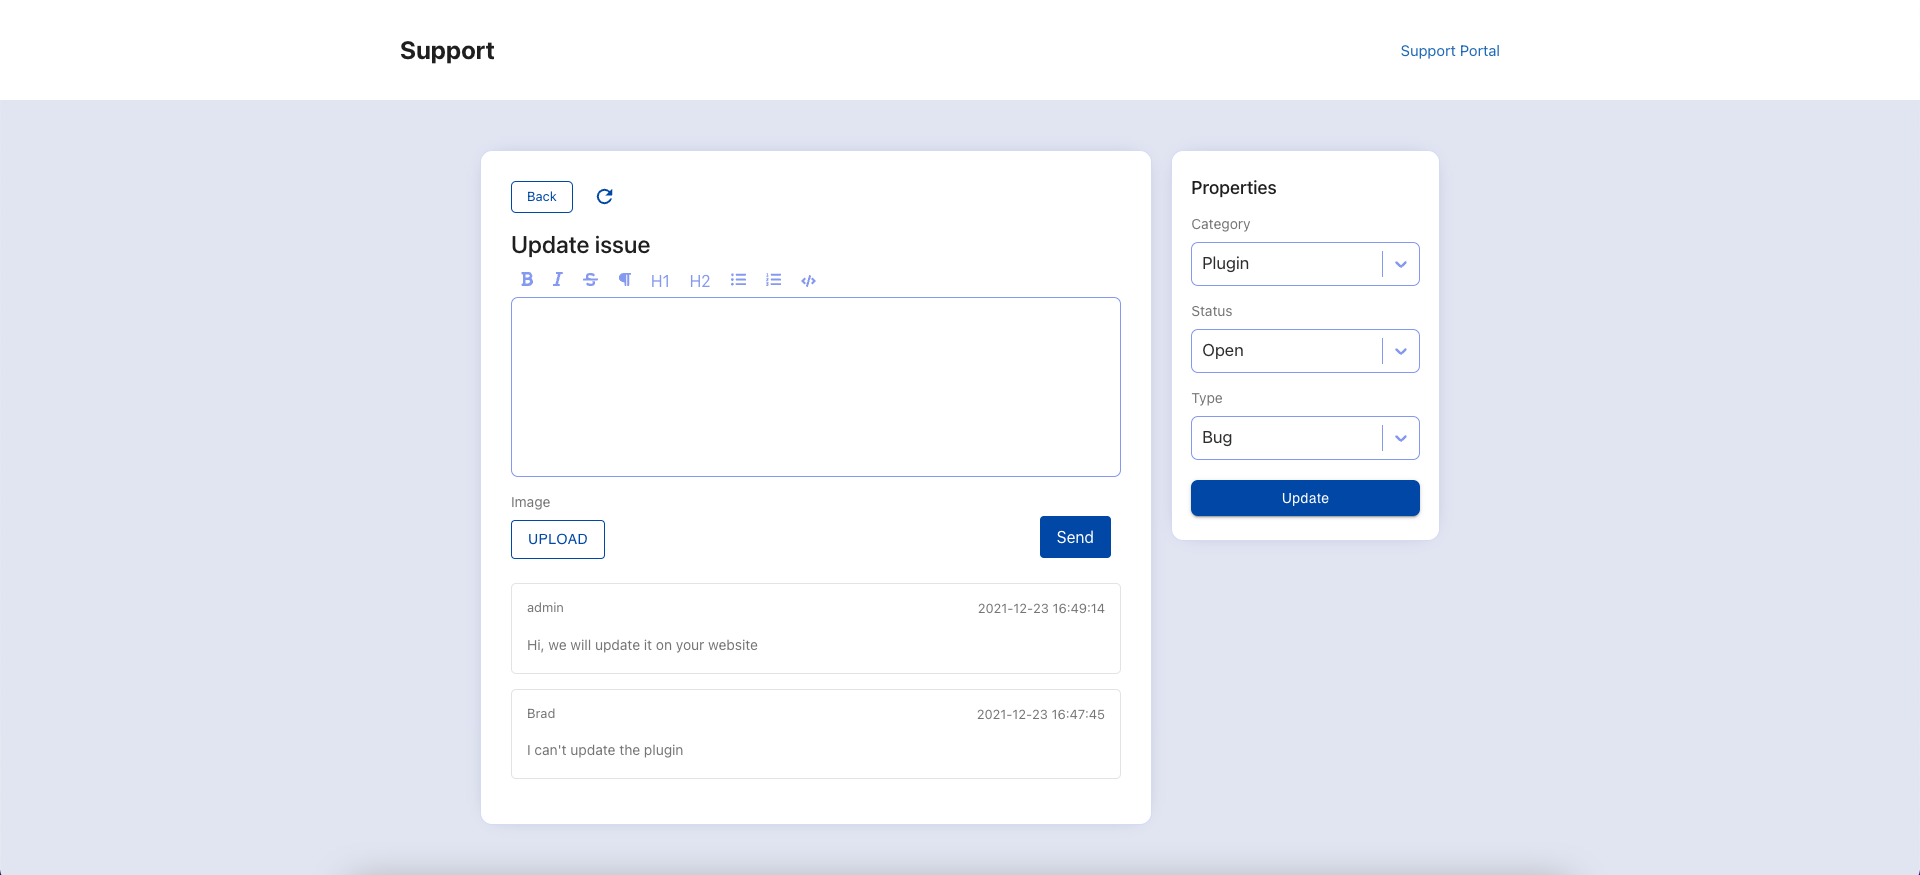Open the Category dropdown showing Plugin
1920x875 pixels.
[x=1305, y=264]
